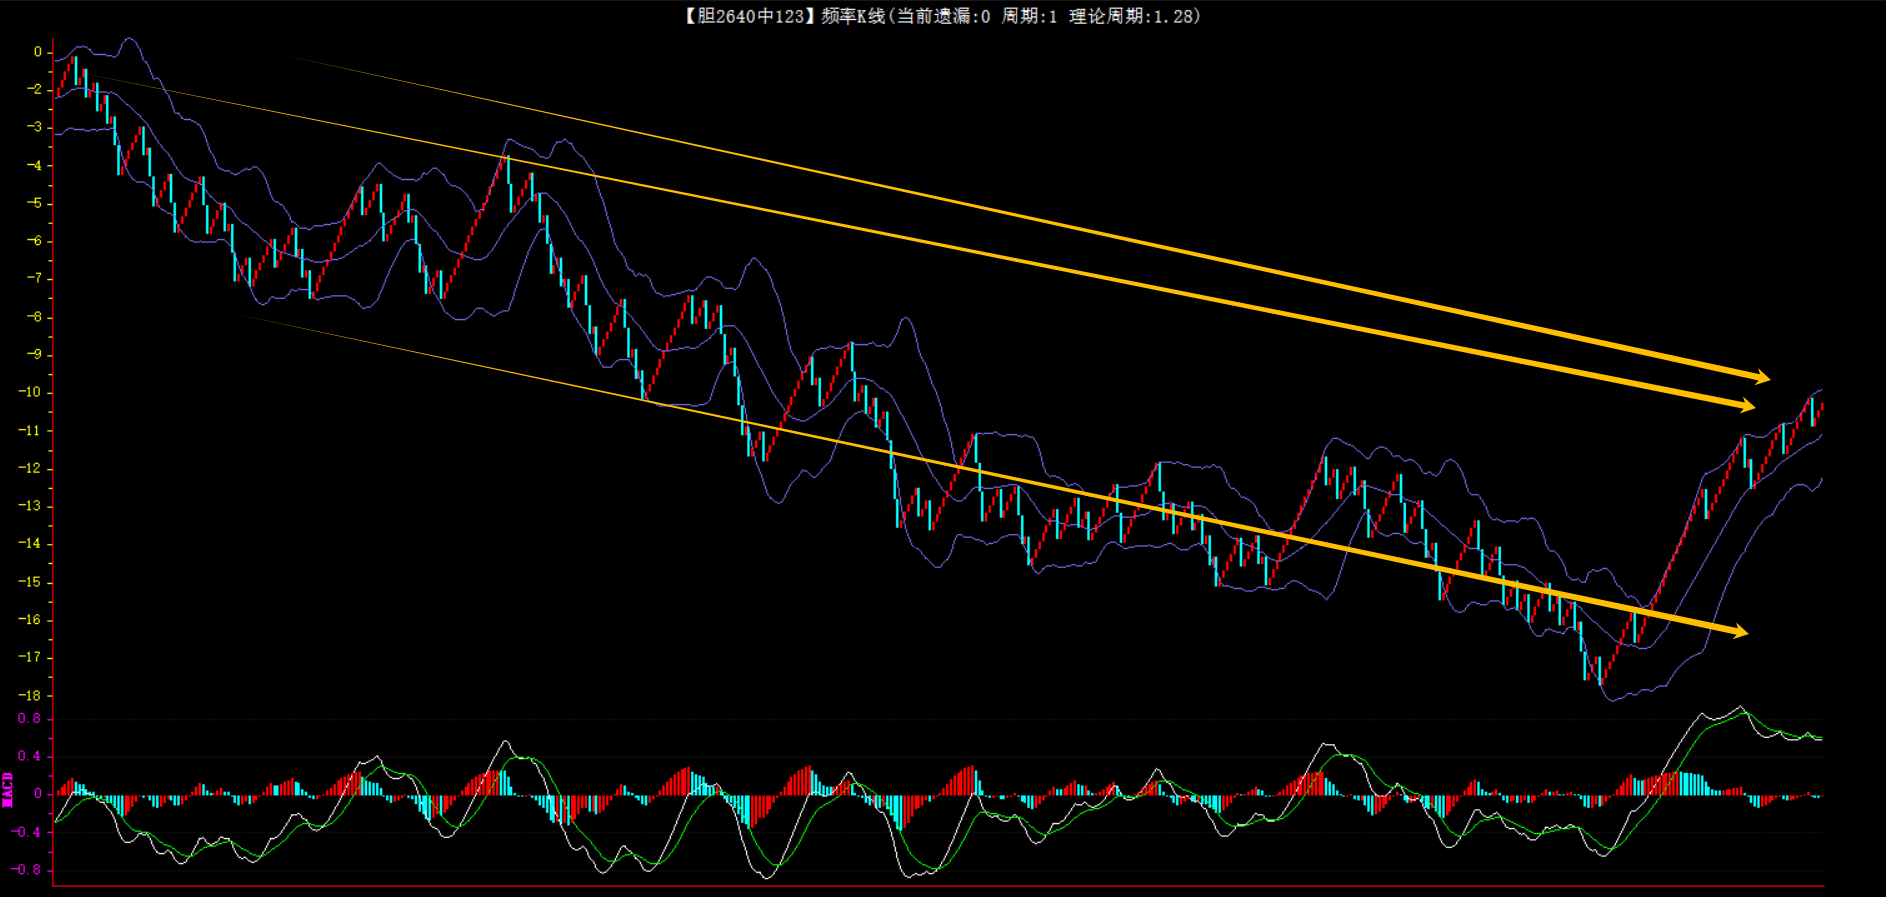This screenshot has width=1886, height=897.
Task: Click the arrowhead of the uppermost orange trendline
Action: [1762, 378]
